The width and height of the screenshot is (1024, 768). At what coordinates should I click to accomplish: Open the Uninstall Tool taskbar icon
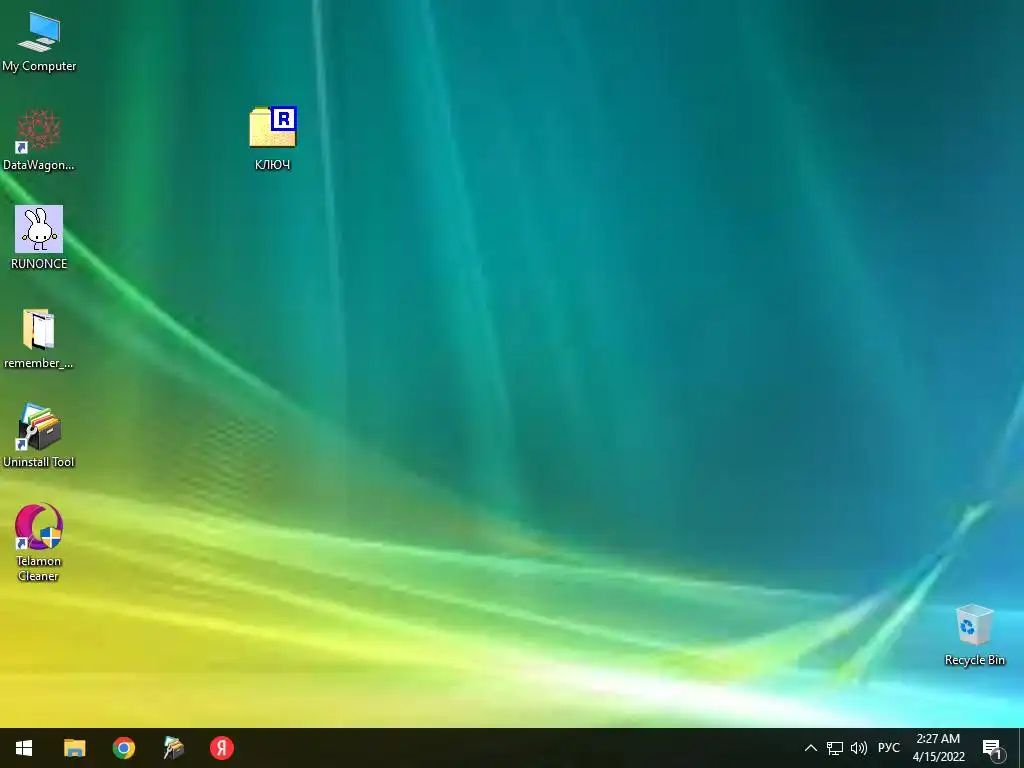point(173,748)
